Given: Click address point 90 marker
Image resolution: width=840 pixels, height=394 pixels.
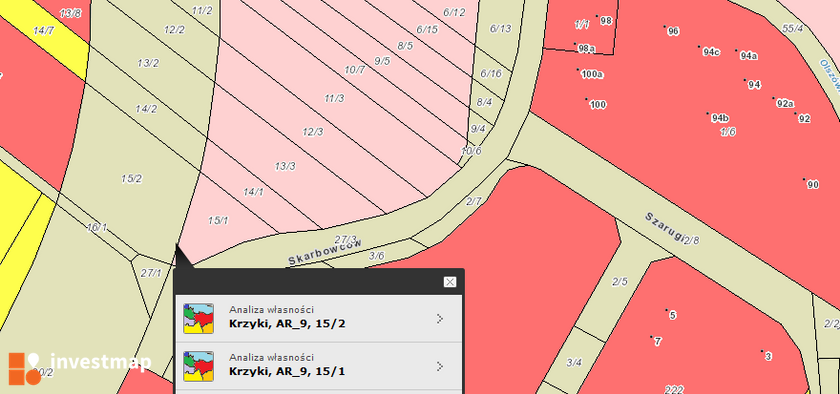Looking at the screenshot, I should coord(804,179).
